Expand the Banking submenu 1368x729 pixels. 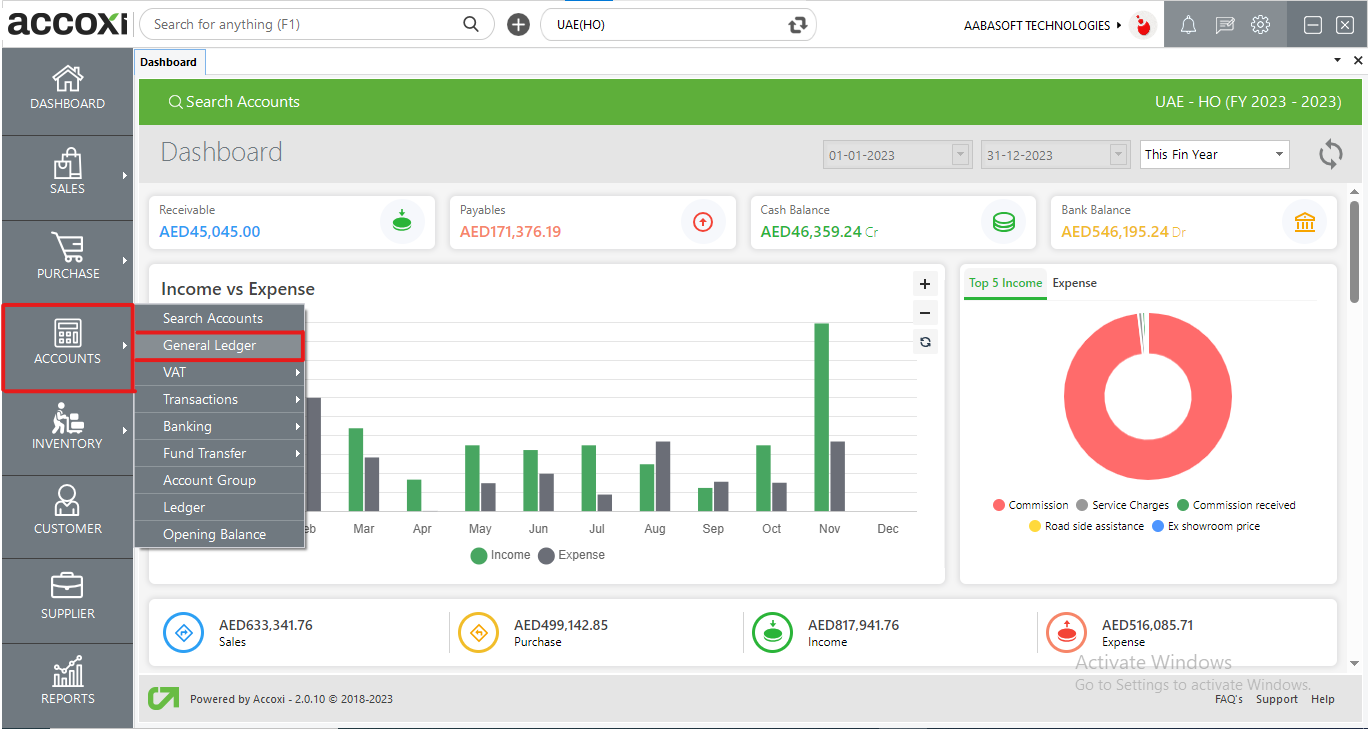pos(219,426)
